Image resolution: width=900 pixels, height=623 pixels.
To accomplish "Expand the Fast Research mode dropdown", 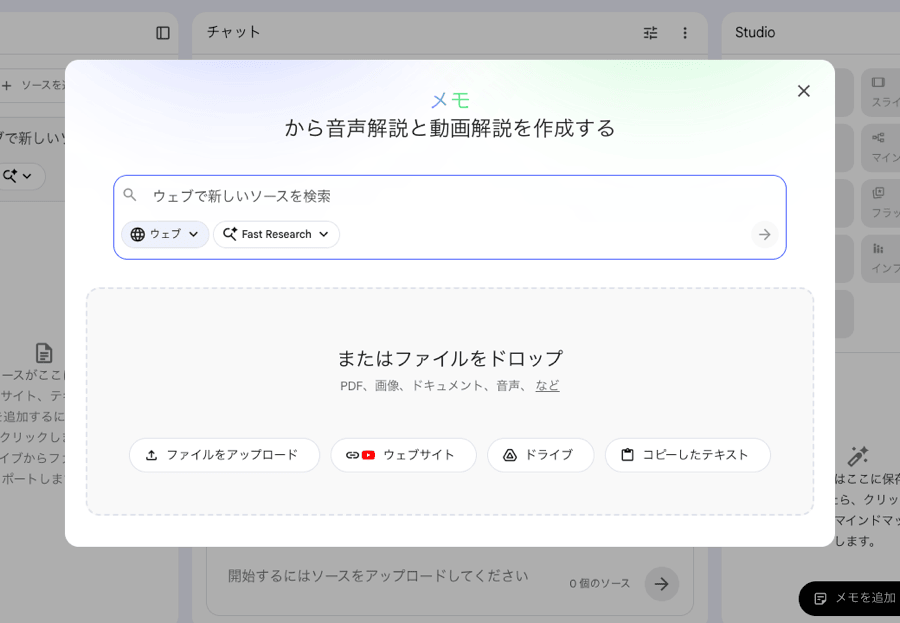I will point(276,234).
